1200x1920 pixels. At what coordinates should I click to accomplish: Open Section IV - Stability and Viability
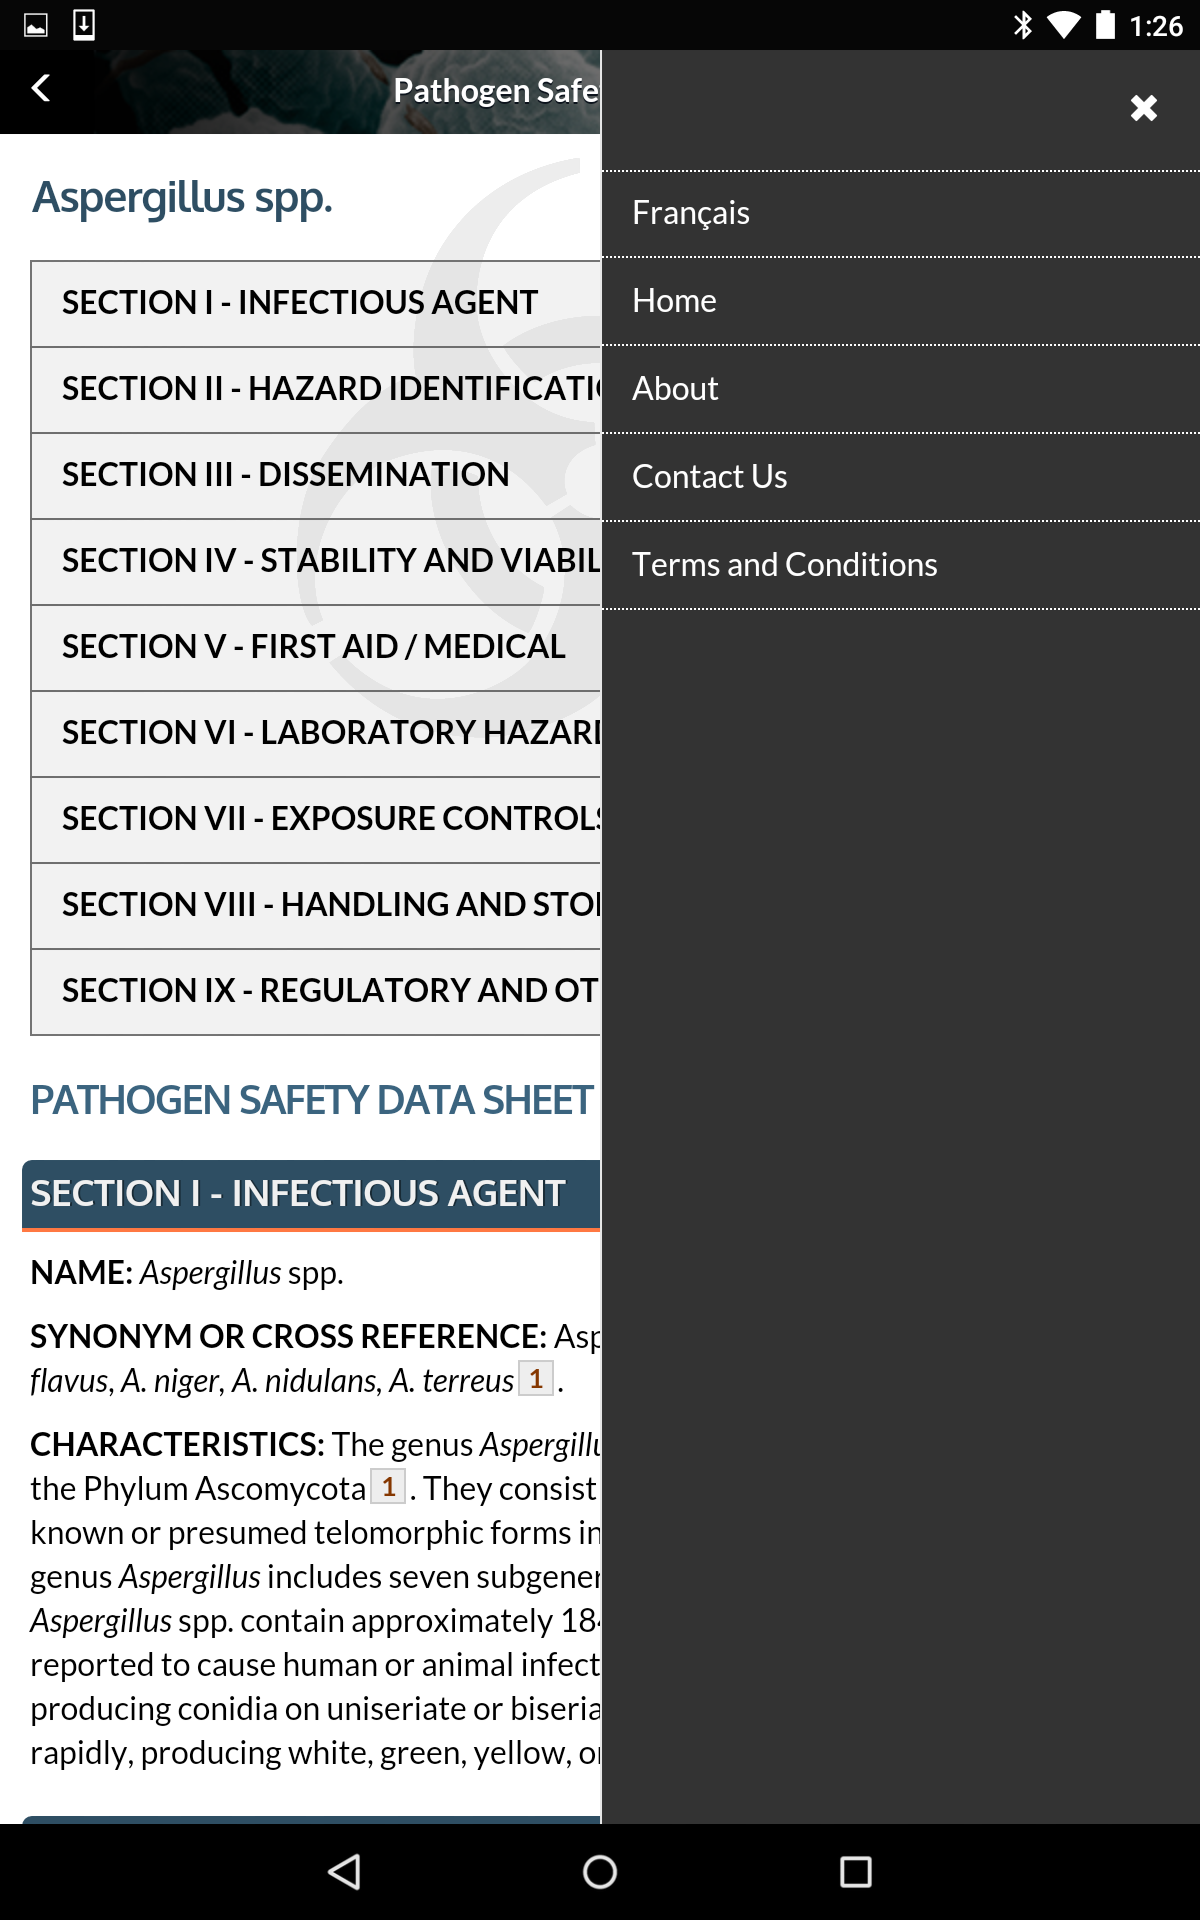[316, 561]
